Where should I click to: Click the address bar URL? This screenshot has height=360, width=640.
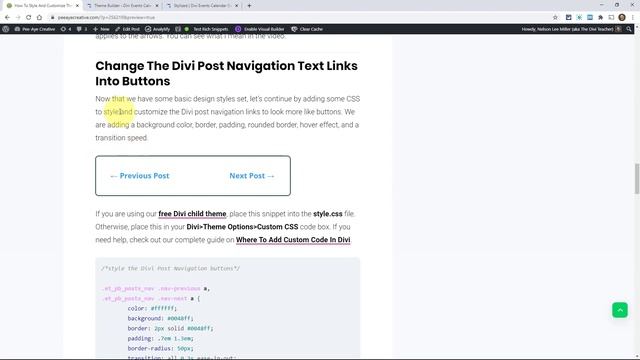point(106,18)
